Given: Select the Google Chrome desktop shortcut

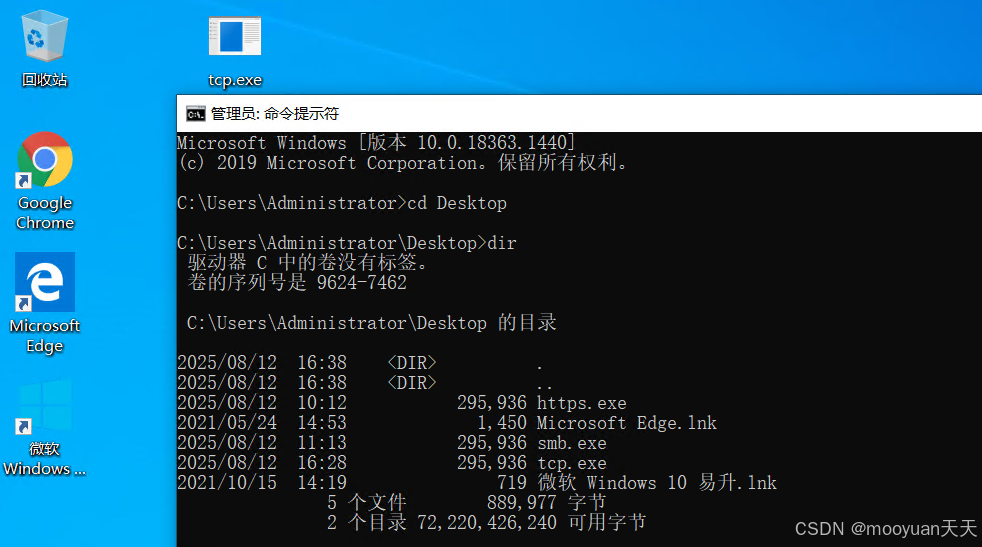Looking at the screenshot, I should click(45, 182).
